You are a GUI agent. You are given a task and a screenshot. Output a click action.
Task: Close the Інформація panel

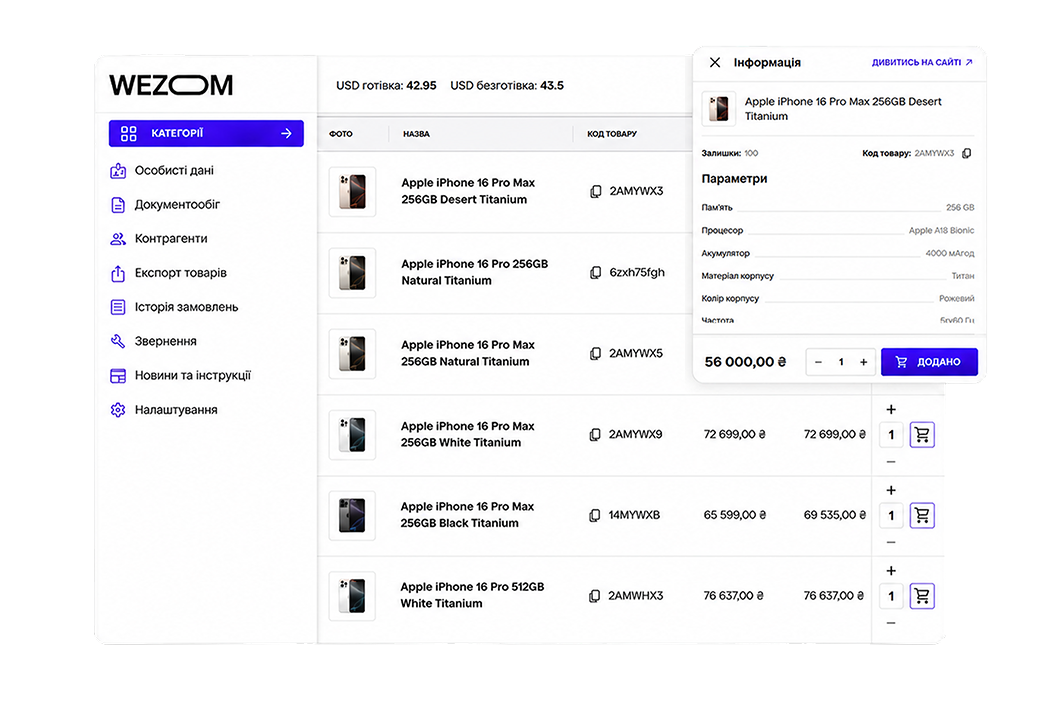coord(715,62)
